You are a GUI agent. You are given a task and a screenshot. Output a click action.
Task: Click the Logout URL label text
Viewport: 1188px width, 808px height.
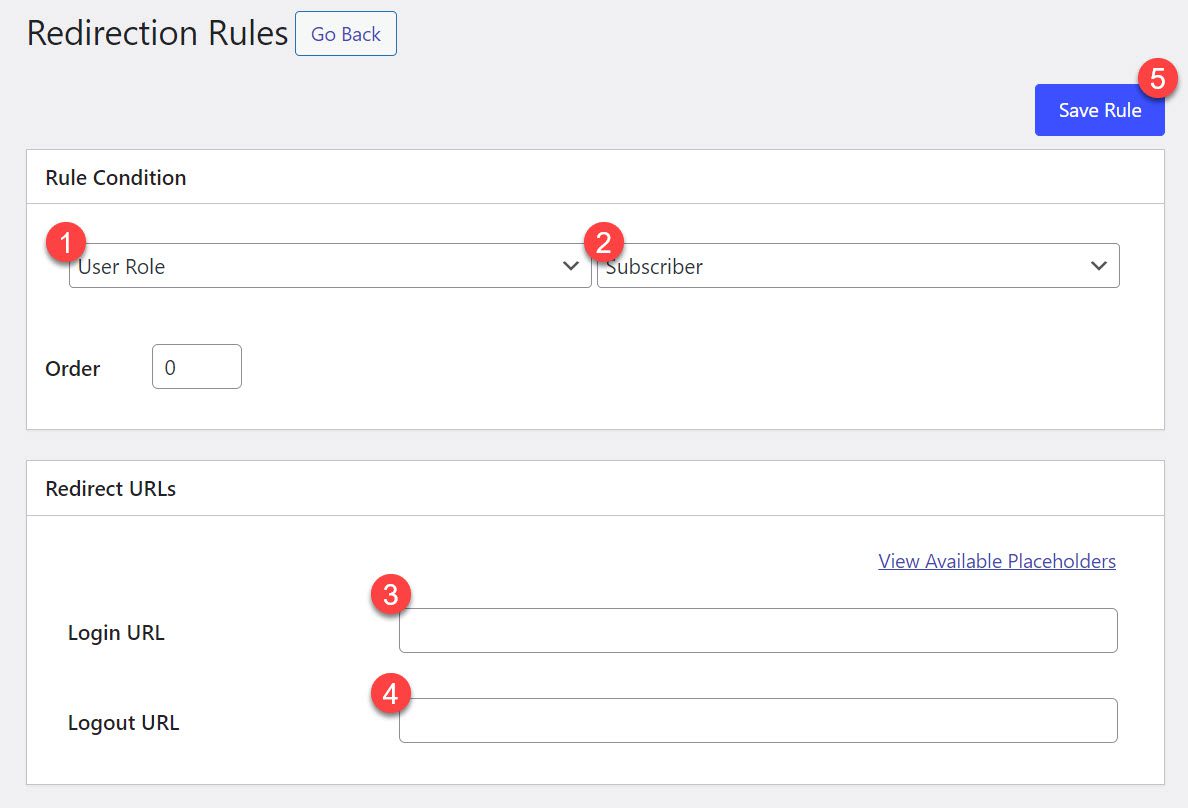pyautogui.click(x=123, y=723)
